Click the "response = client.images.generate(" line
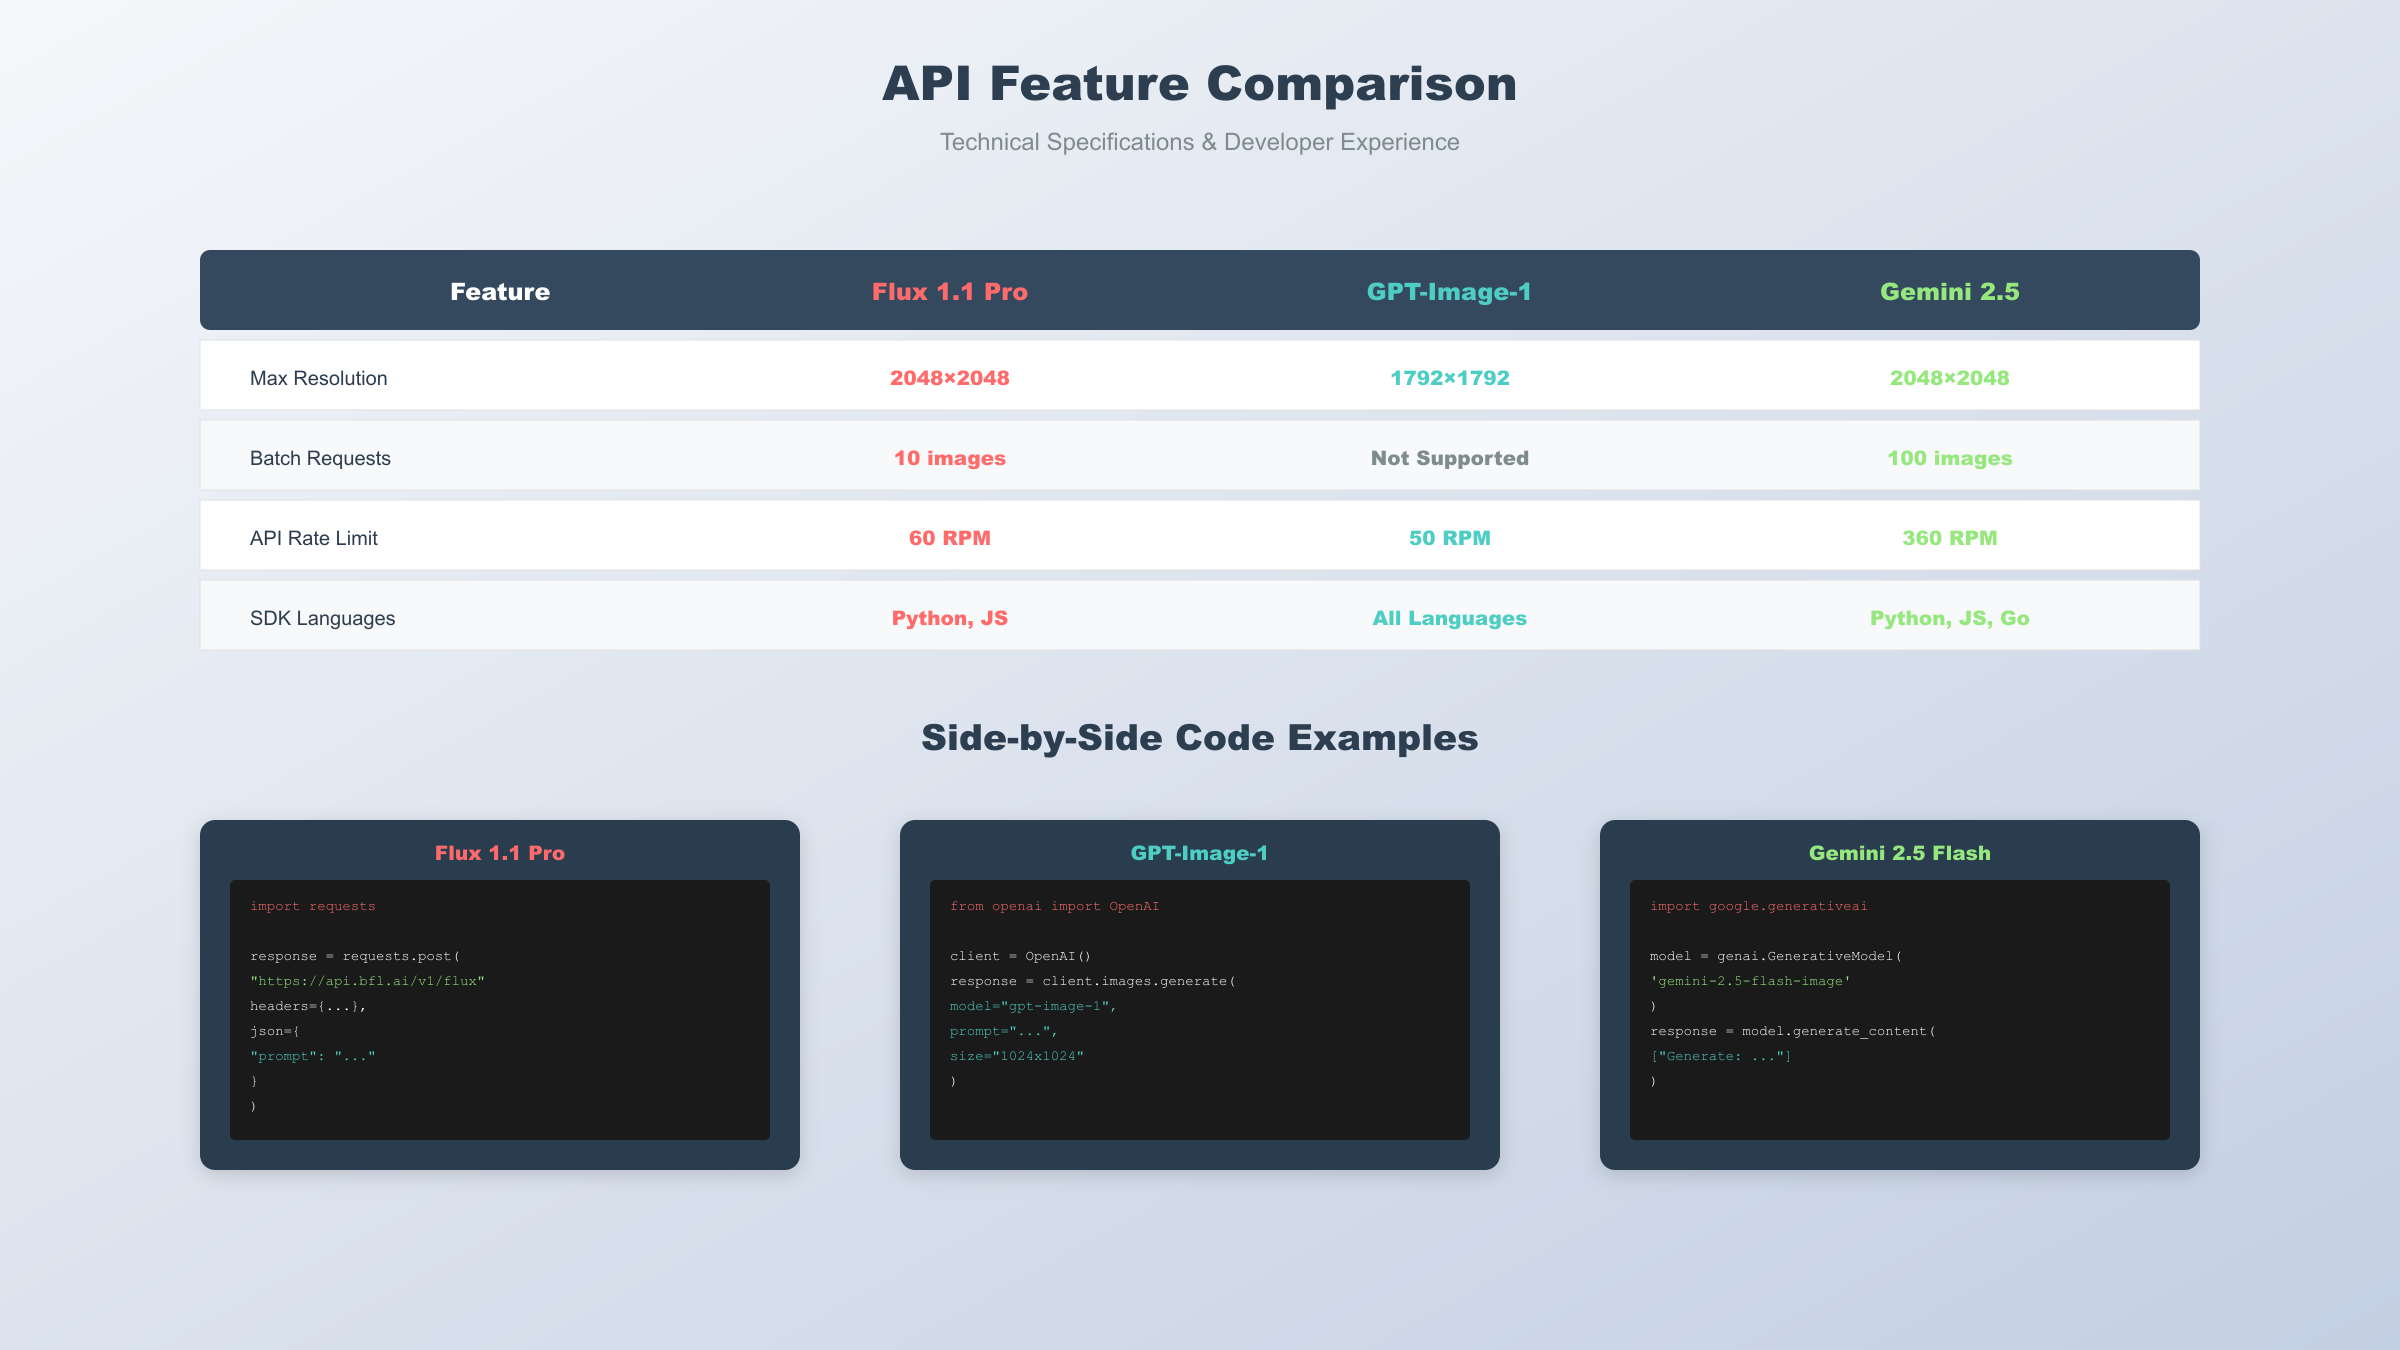 coord(1093,981)
